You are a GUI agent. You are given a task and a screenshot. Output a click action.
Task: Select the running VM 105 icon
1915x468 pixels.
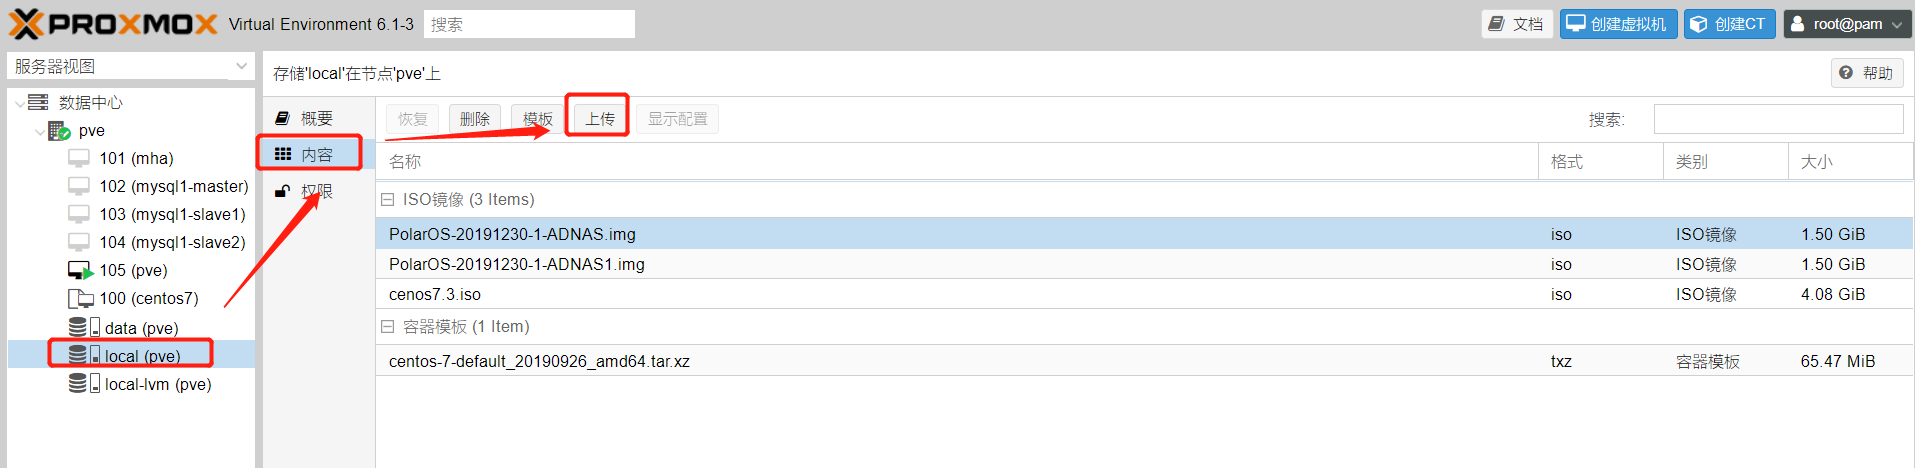click(80, 270)
